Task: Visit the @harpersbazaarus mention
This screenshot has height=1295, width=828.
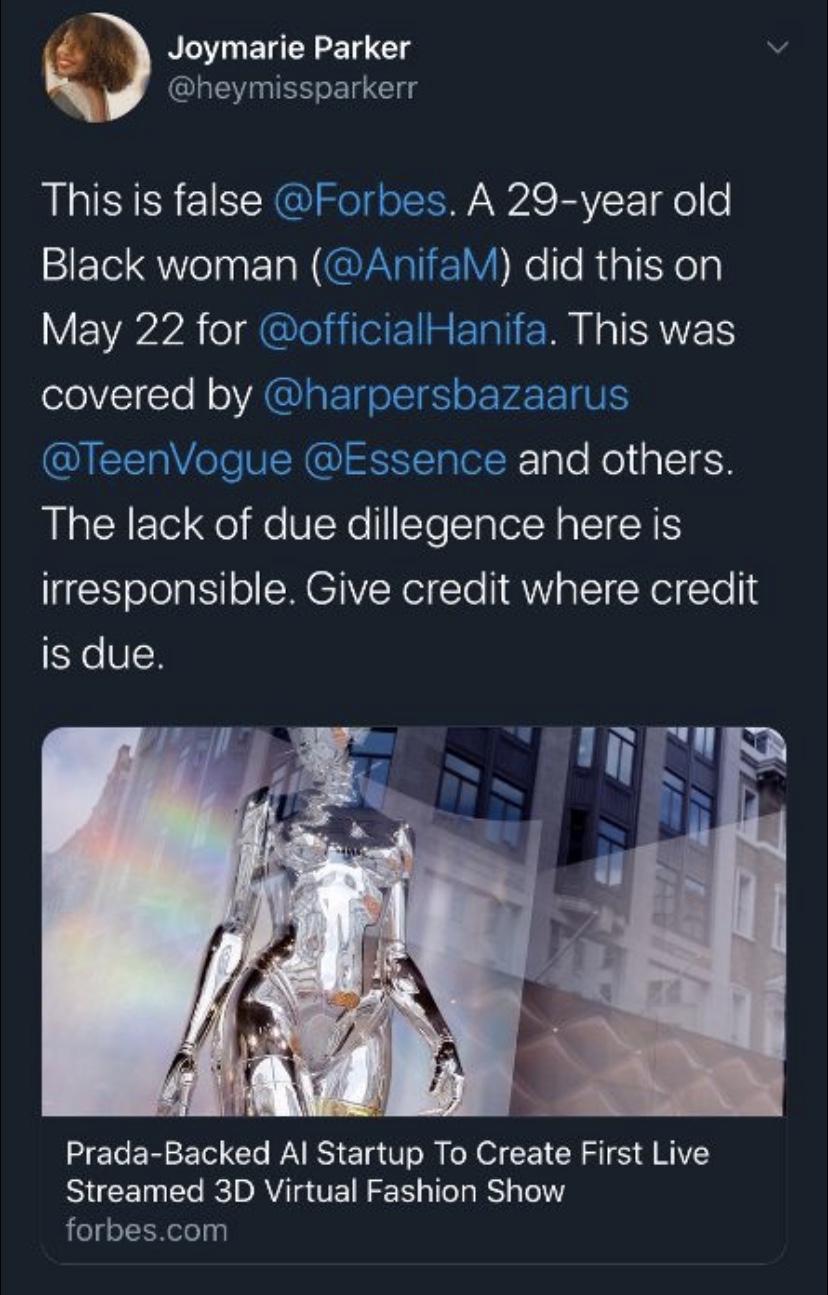Action: point(445,395)
